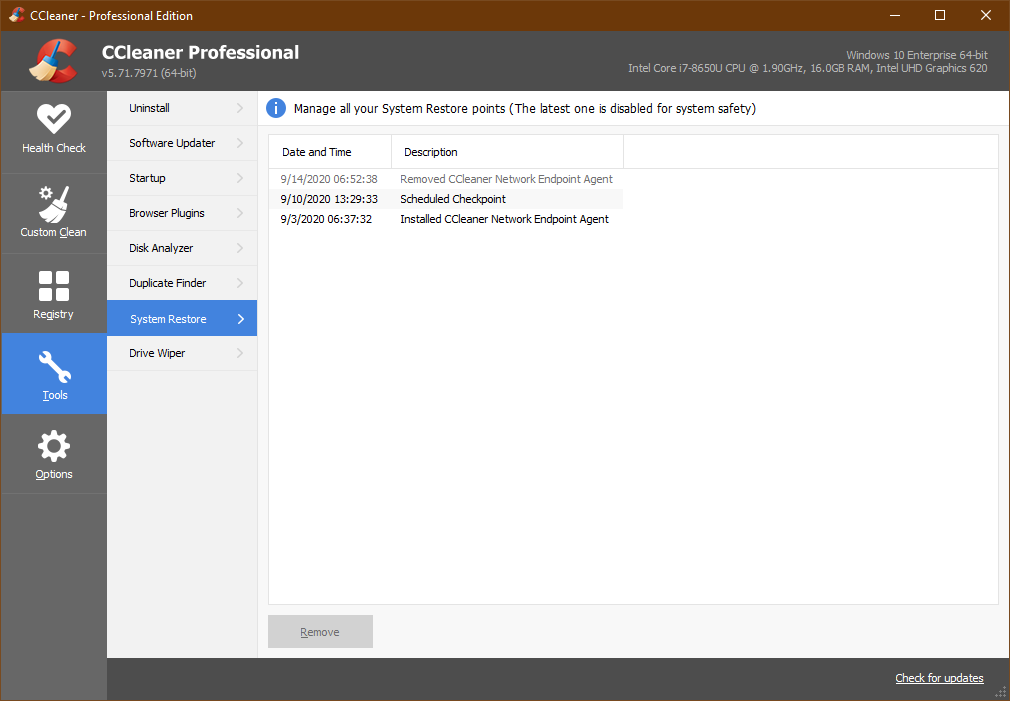Image resolution: width=1010 pixels, height=701 pixels.
Task: Click the Remove button
Action: pyautogui.click(x=320, y=631)
